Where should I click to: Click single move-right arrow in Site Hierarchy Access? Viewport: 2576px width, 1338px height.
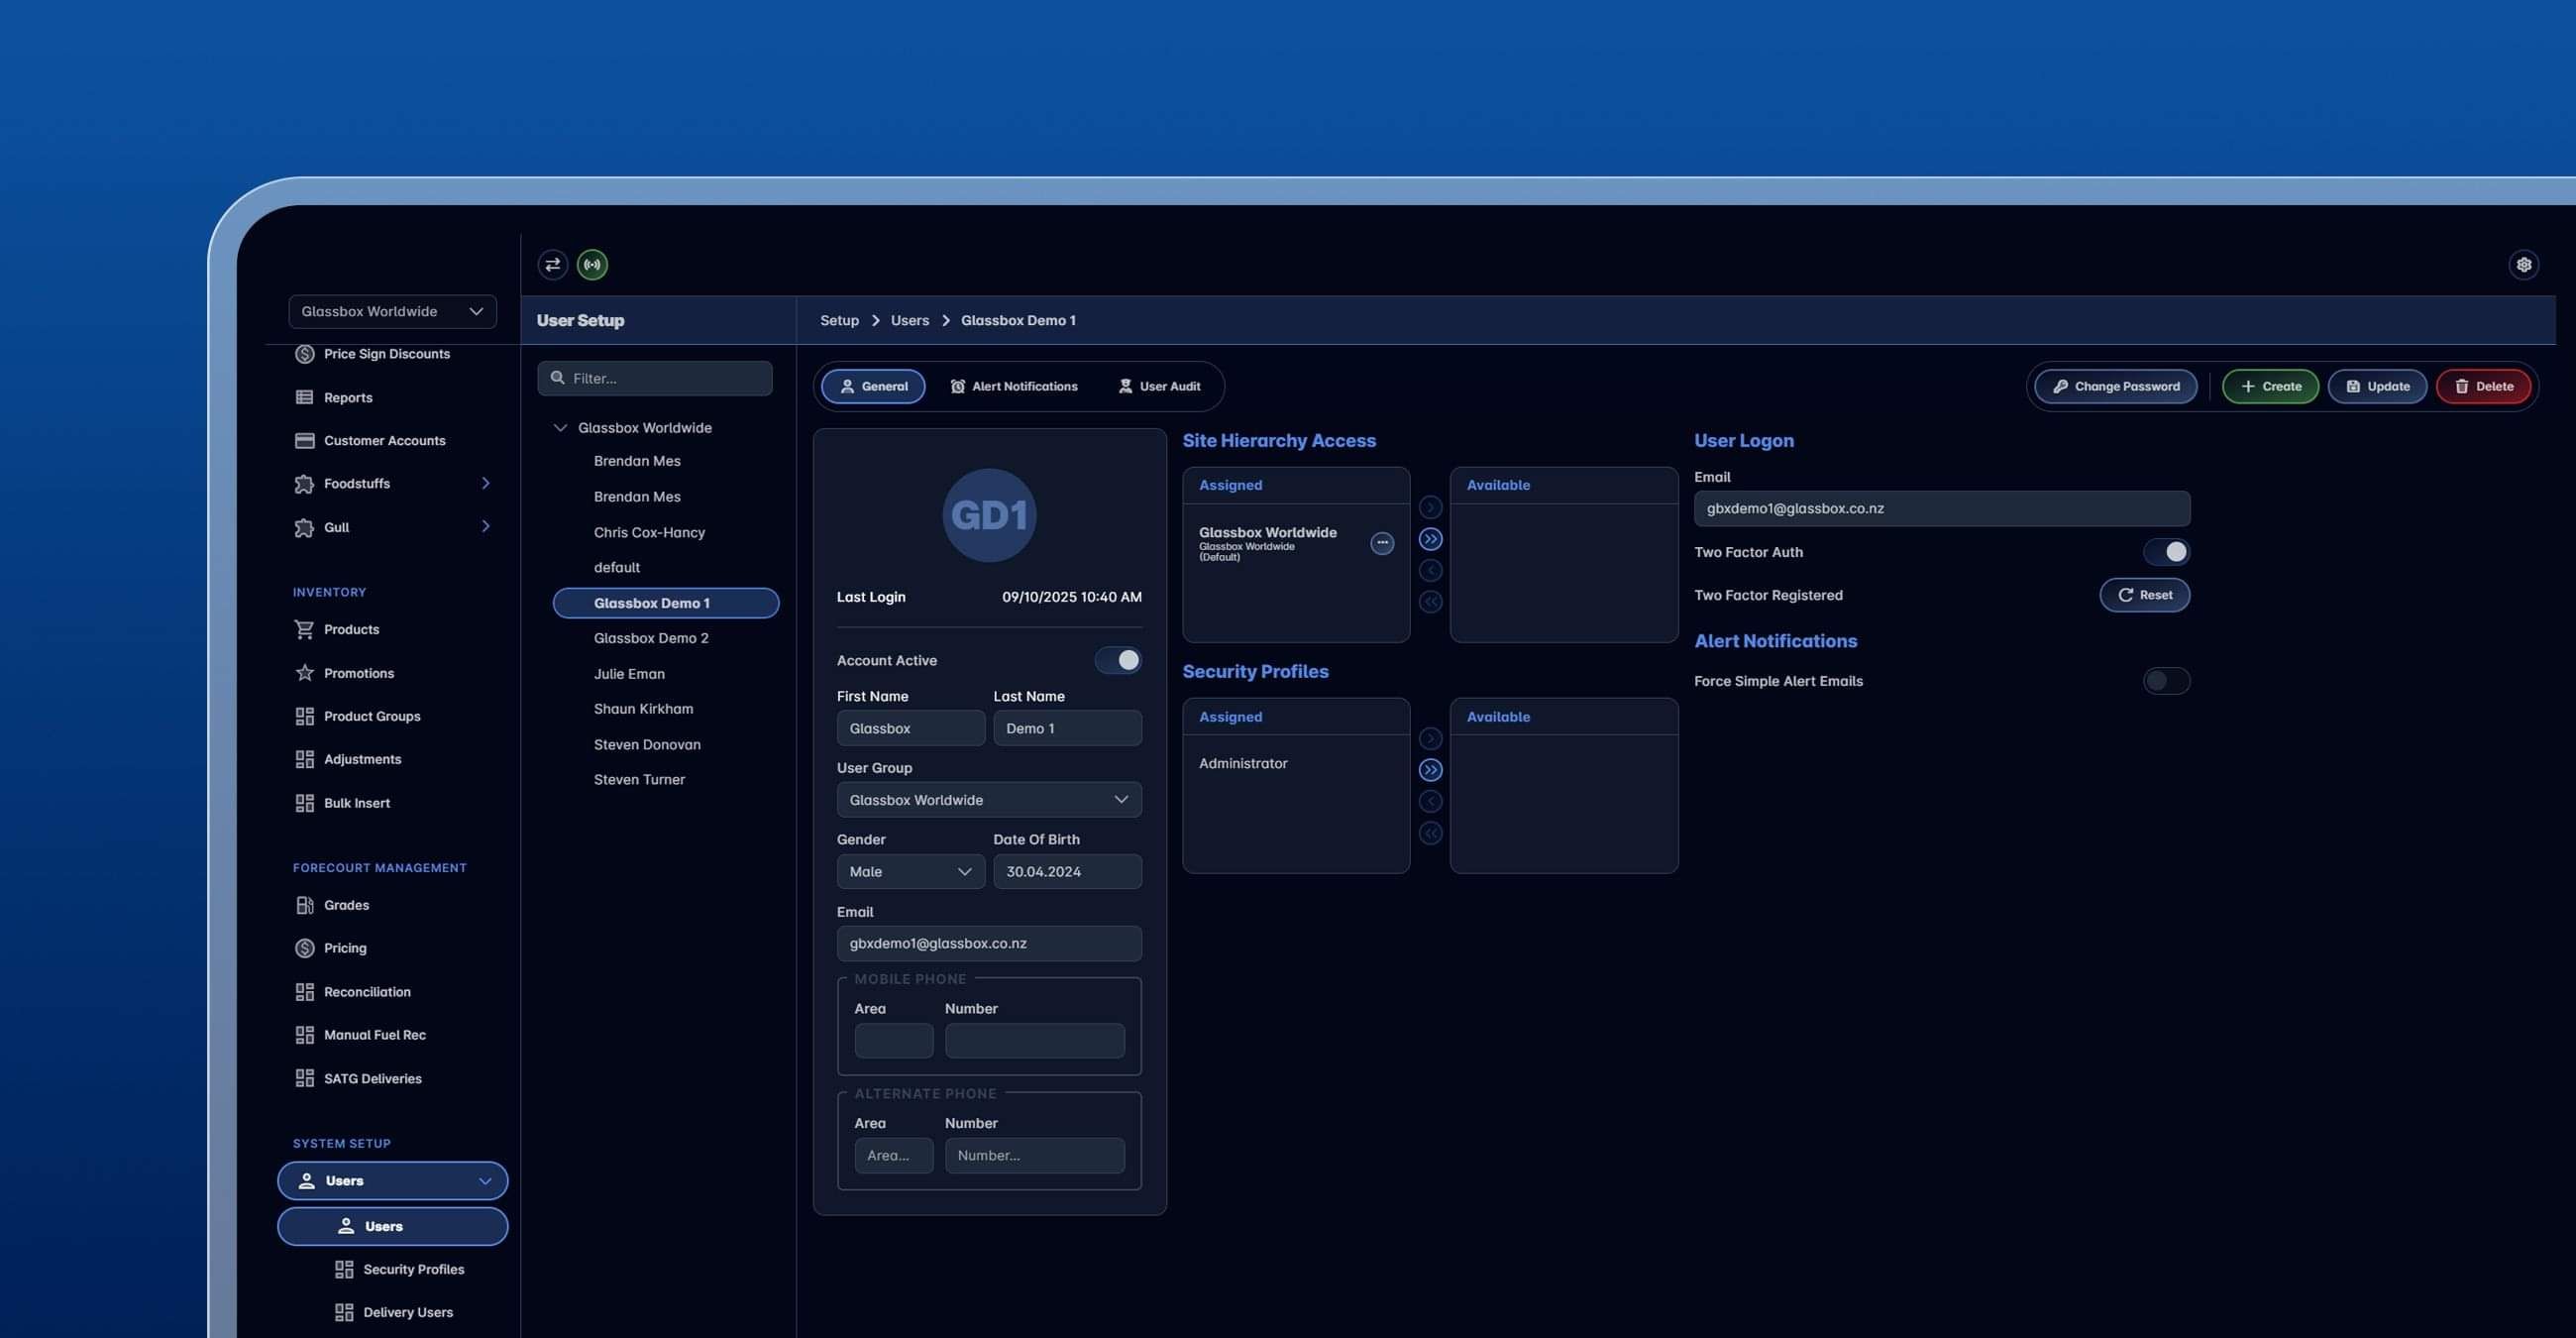click(1430, 508)
